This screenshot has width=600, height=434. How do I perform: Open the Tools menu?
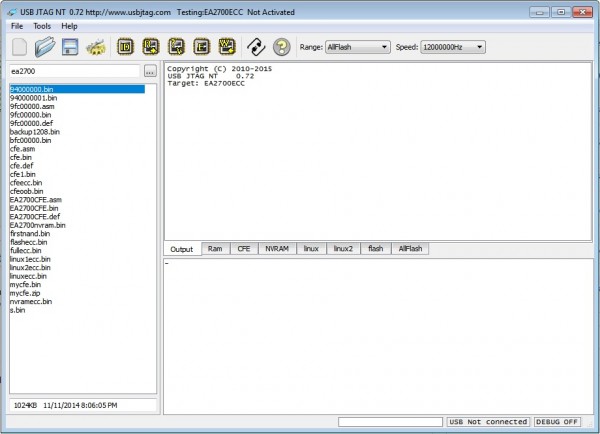[x=42, y=26]
